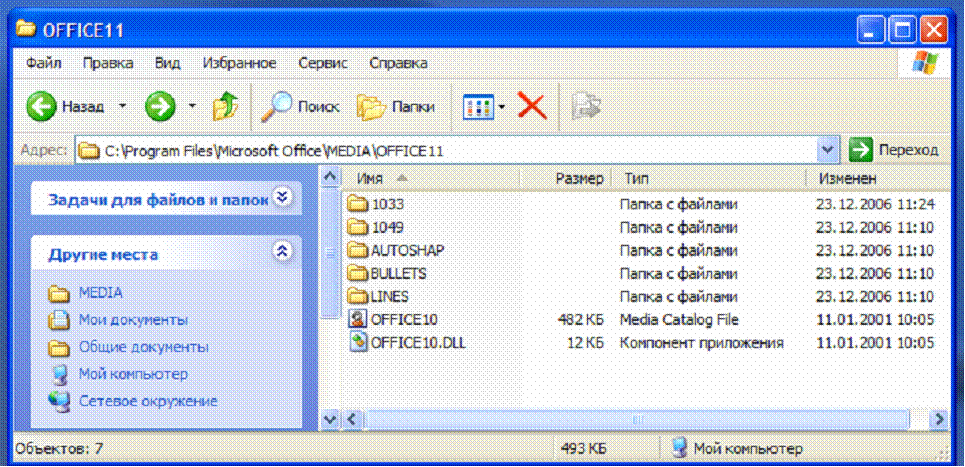
Task: Open Общие документы link
Action: [143, 347]
